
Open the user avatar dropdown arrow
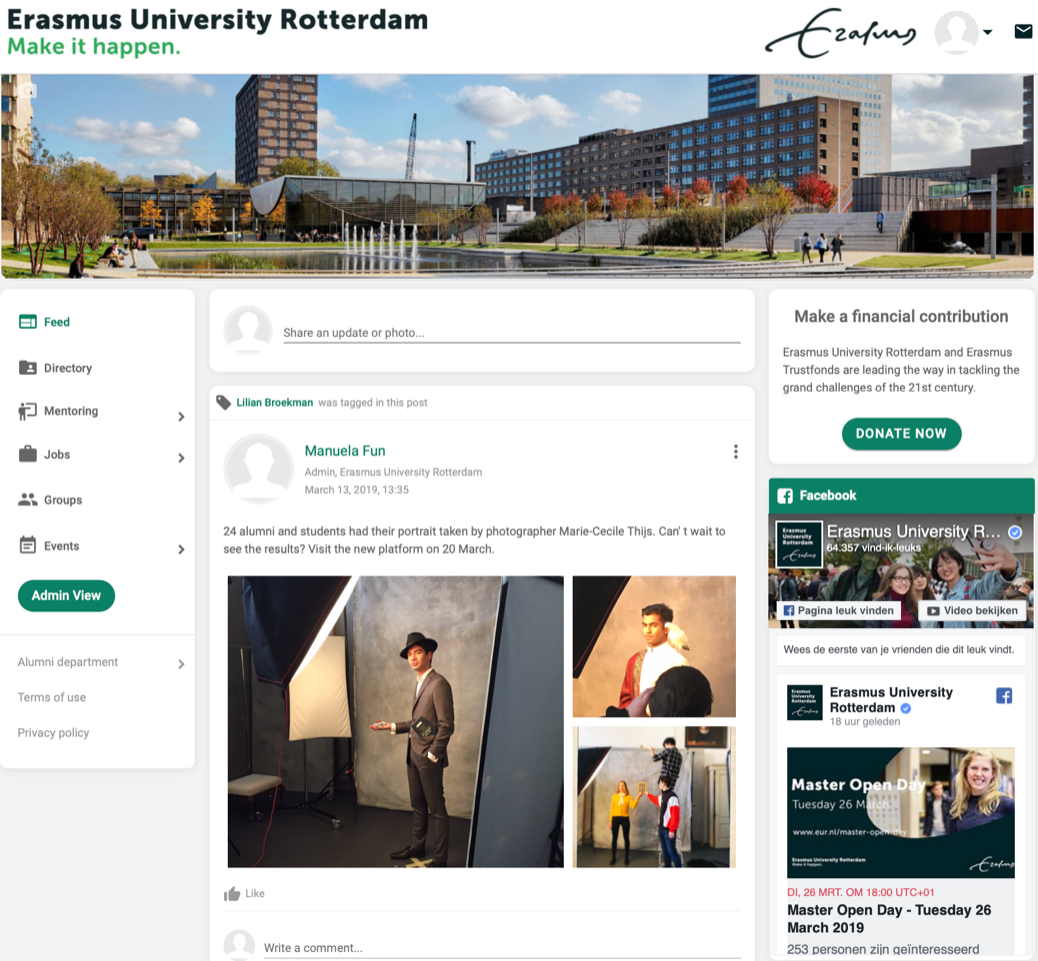pyautogui.click(x=988, y=32)
